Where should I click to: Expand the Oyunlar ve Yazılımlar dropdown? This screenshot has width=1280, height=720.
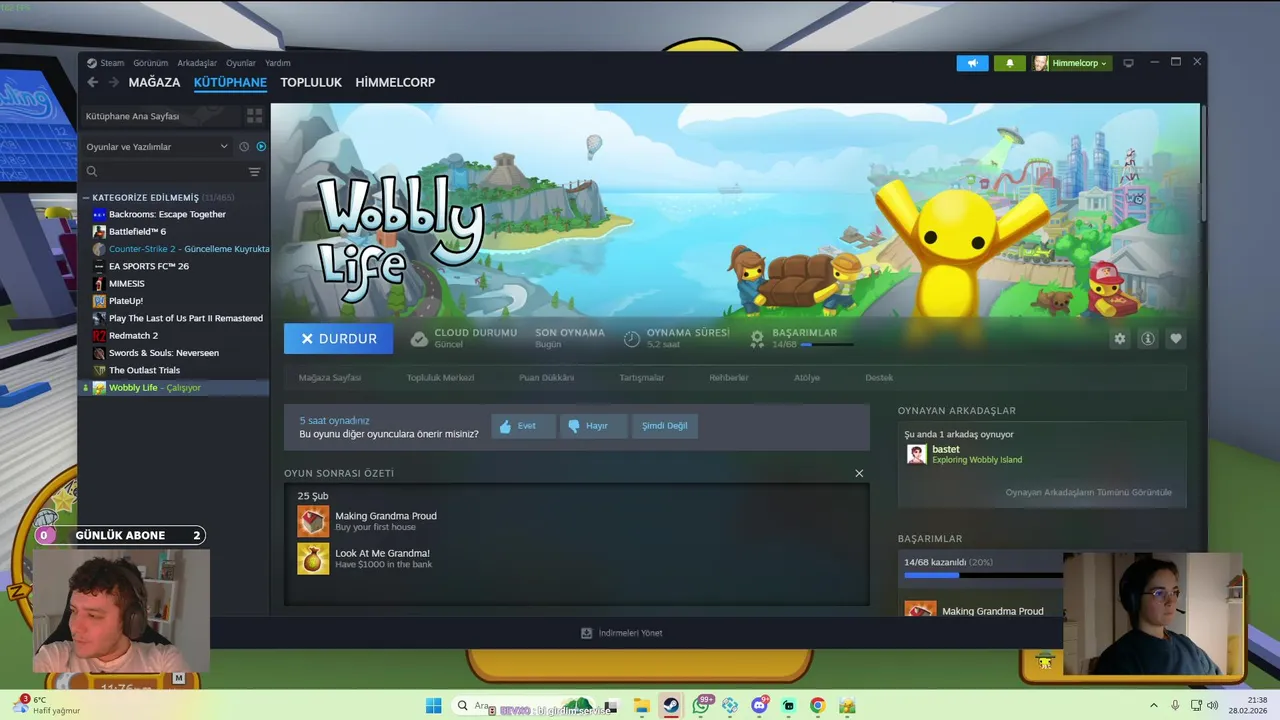tap(157, 147)
